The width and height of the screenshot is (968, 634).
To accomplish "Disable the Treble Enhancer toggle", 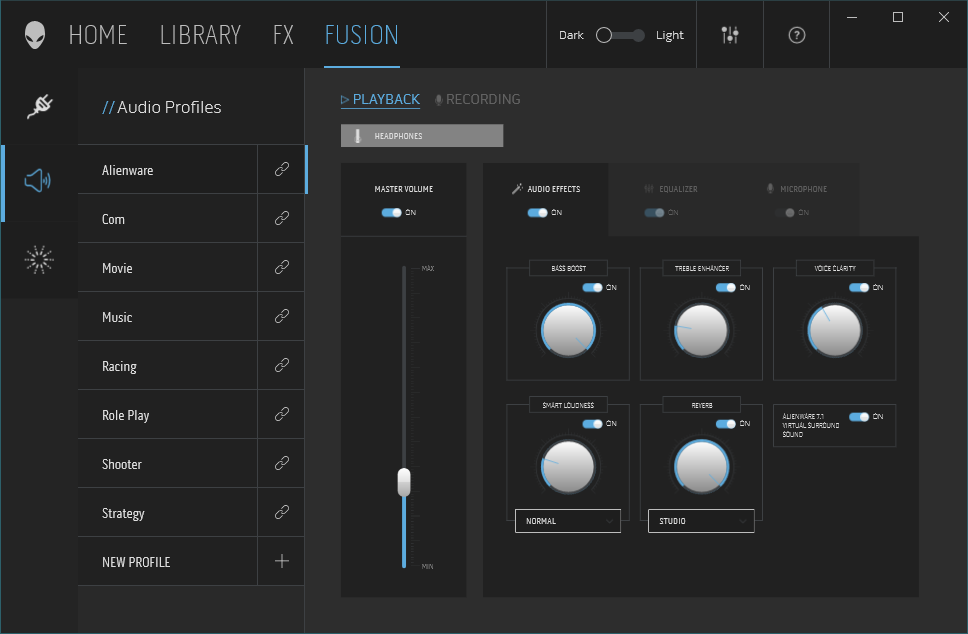I will click(x=726, y=287).
